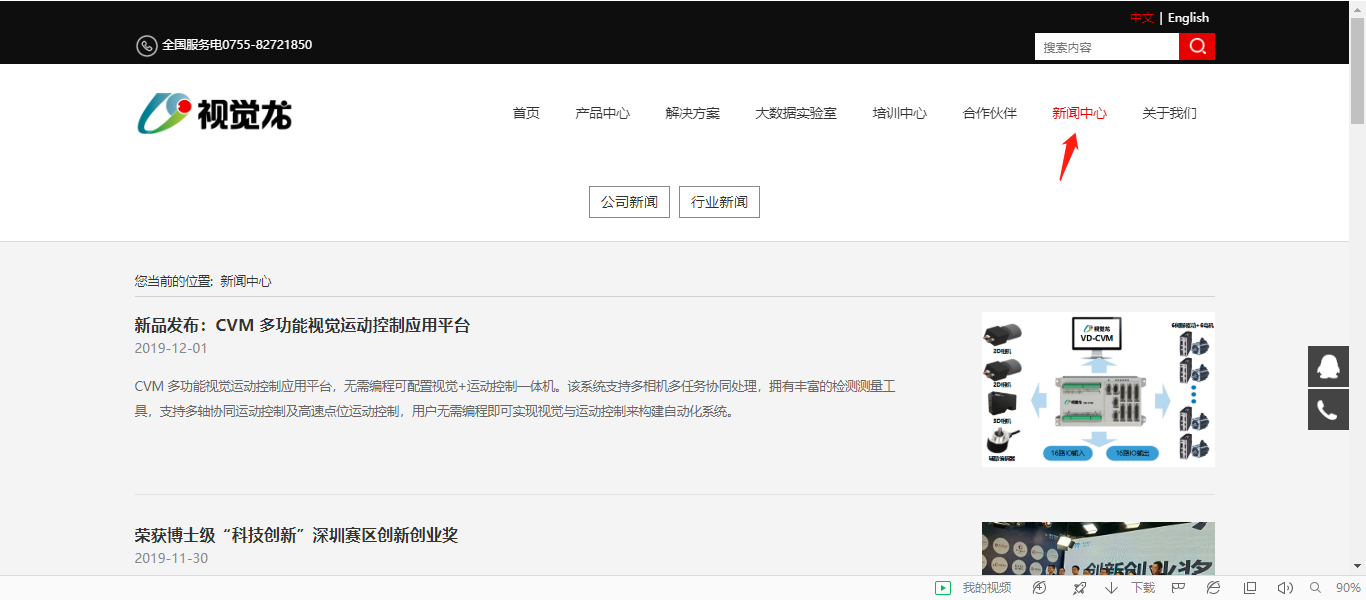1366x600 pixels.
Task: Click the 视觉龙 company logo
Action: [214, 113]
